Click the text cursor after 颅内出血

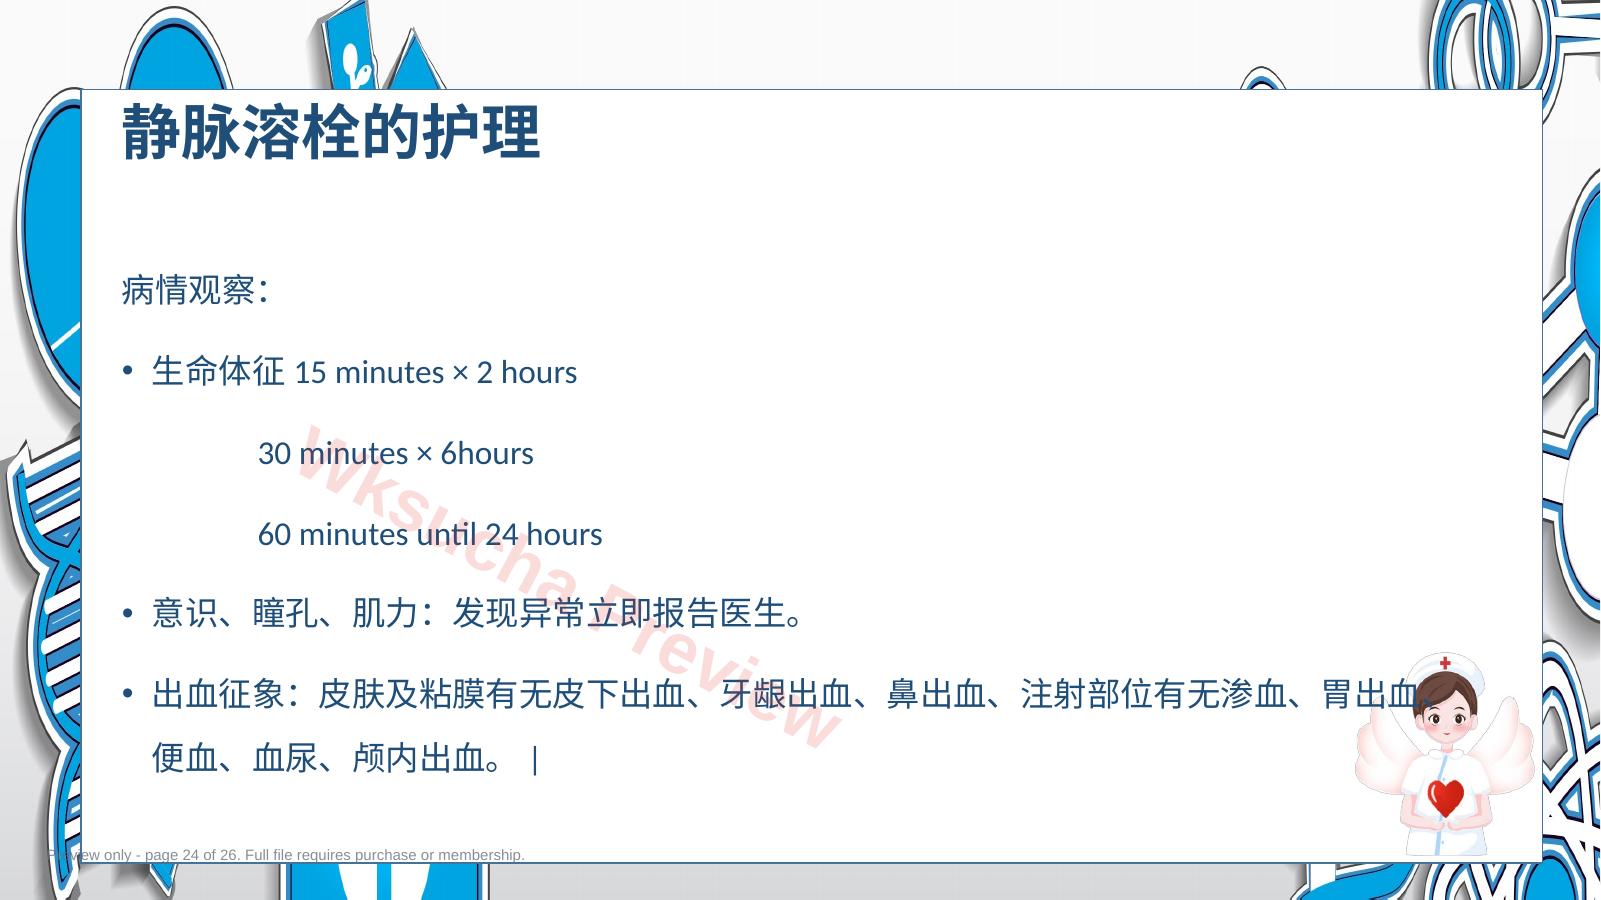coord(536,761)
